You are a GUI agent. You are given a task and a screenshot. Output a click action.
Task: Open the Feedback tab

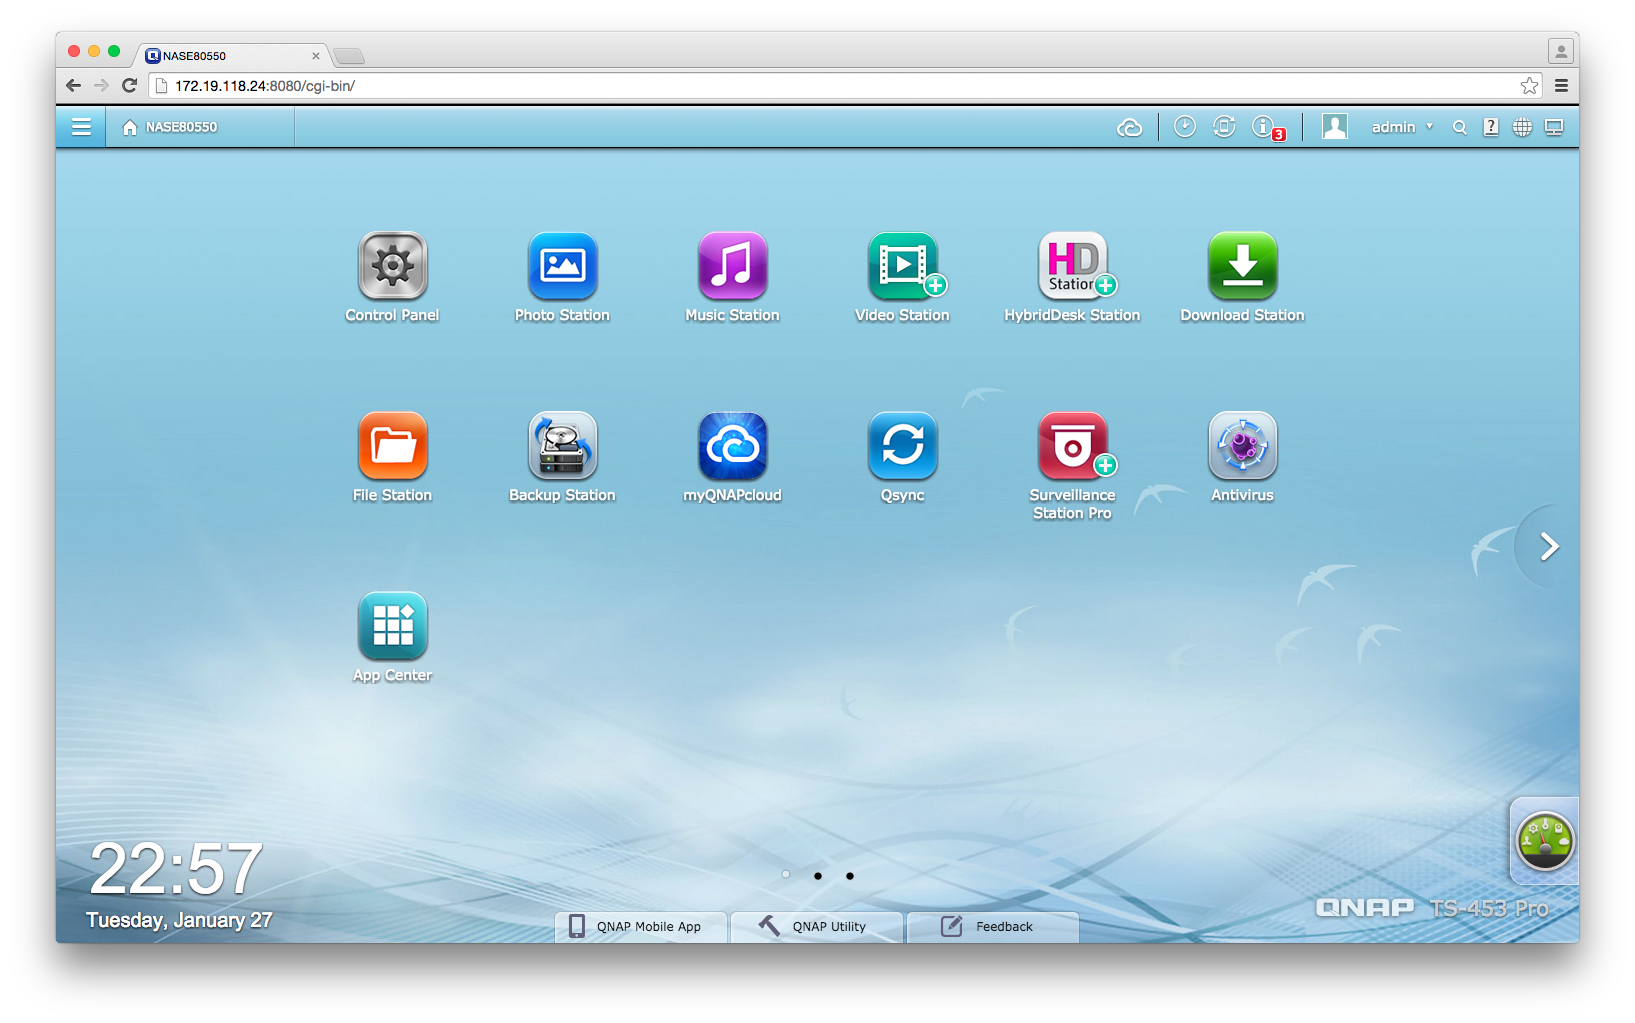pos(993,927)
